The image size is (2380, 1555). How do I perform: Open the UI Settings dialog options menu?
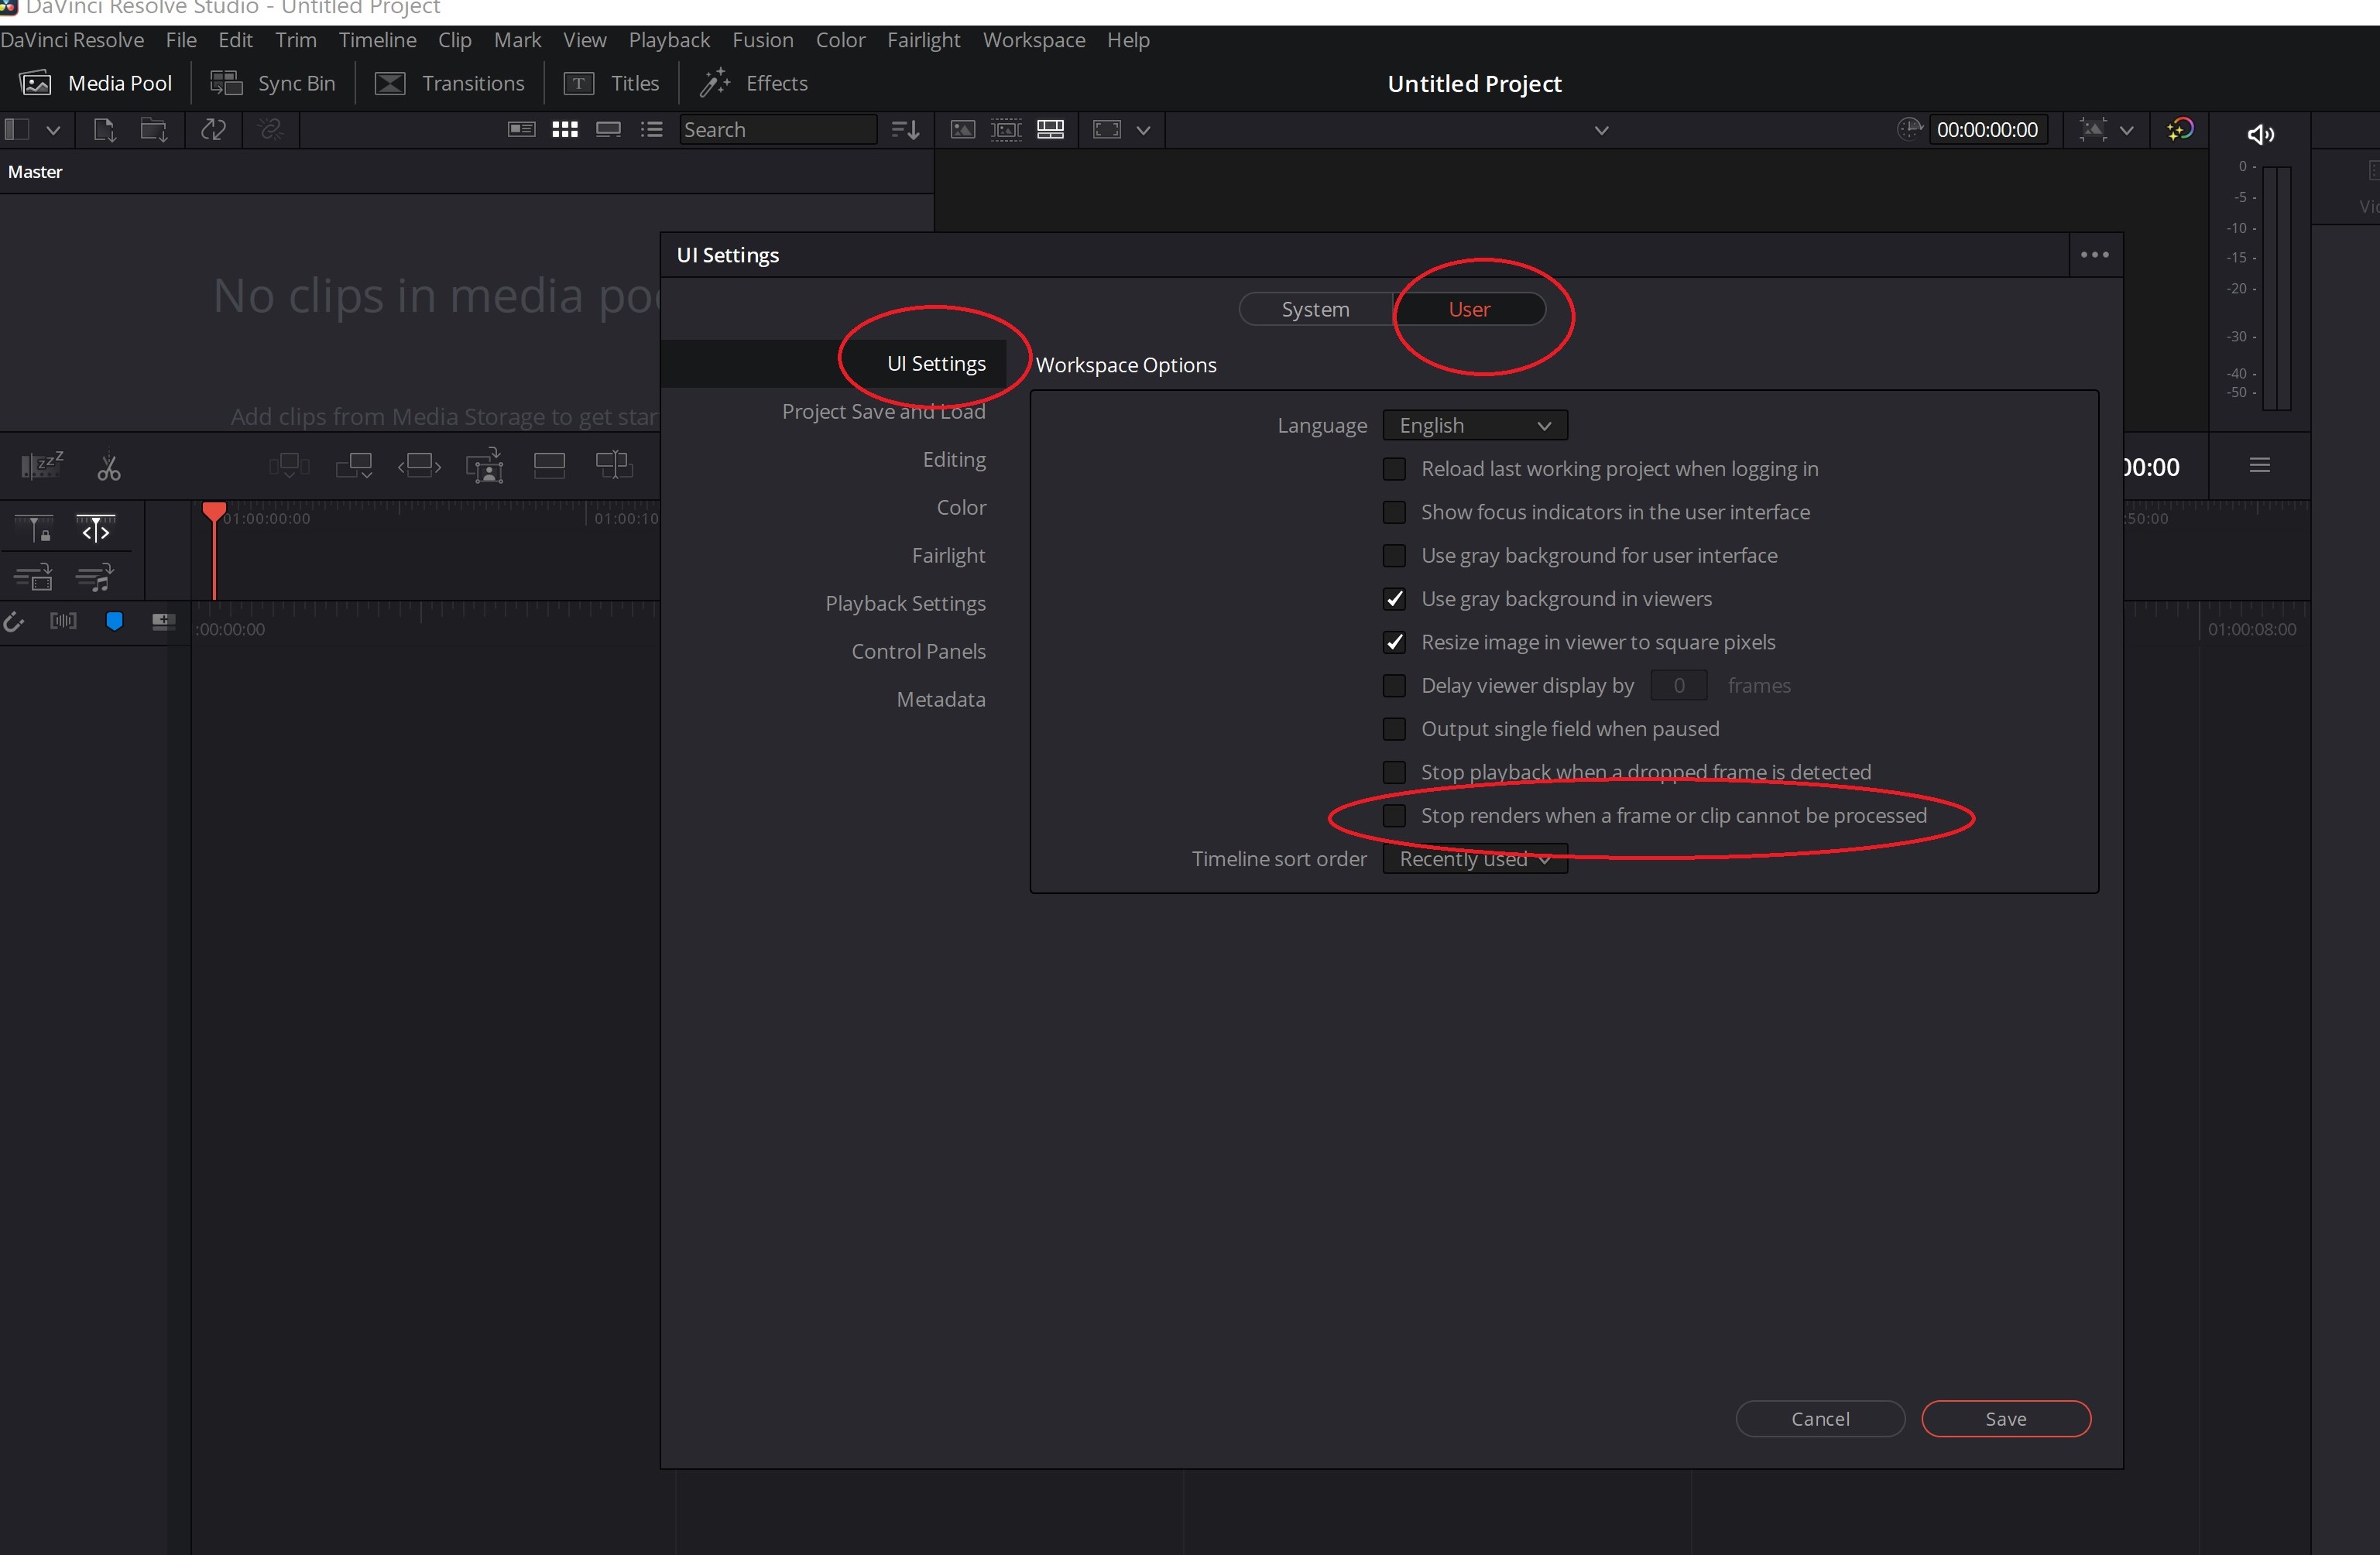click(2094, 255)
